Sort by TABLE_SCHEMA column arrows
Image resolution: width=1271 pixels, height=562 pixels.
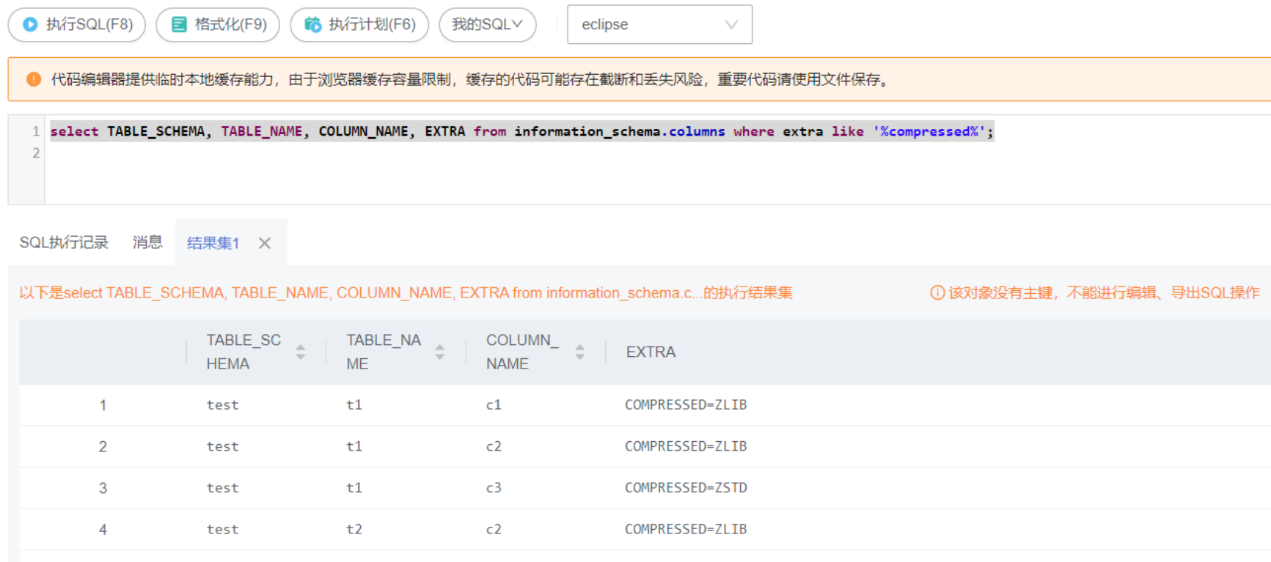click(x=300, y=352)
